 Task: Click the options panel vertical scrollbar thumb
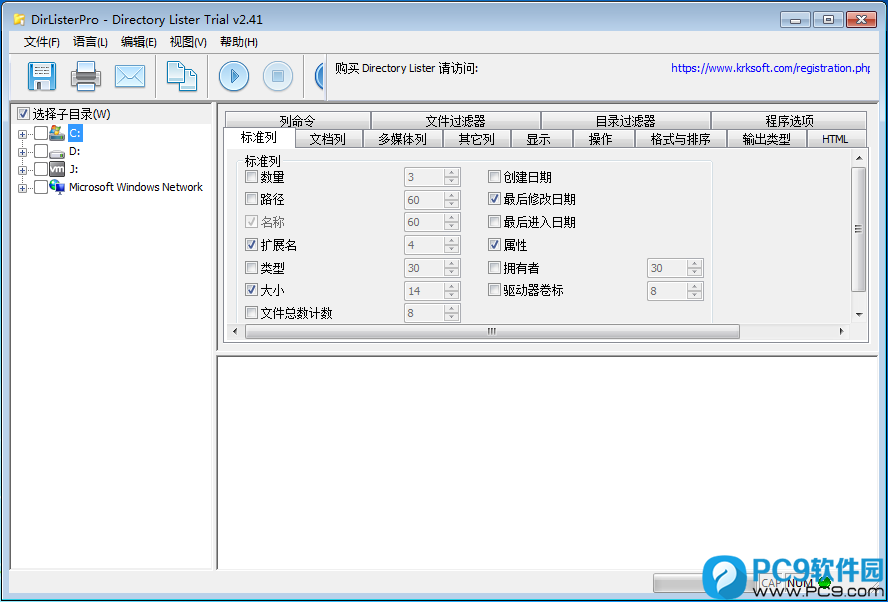click(859, 229)
